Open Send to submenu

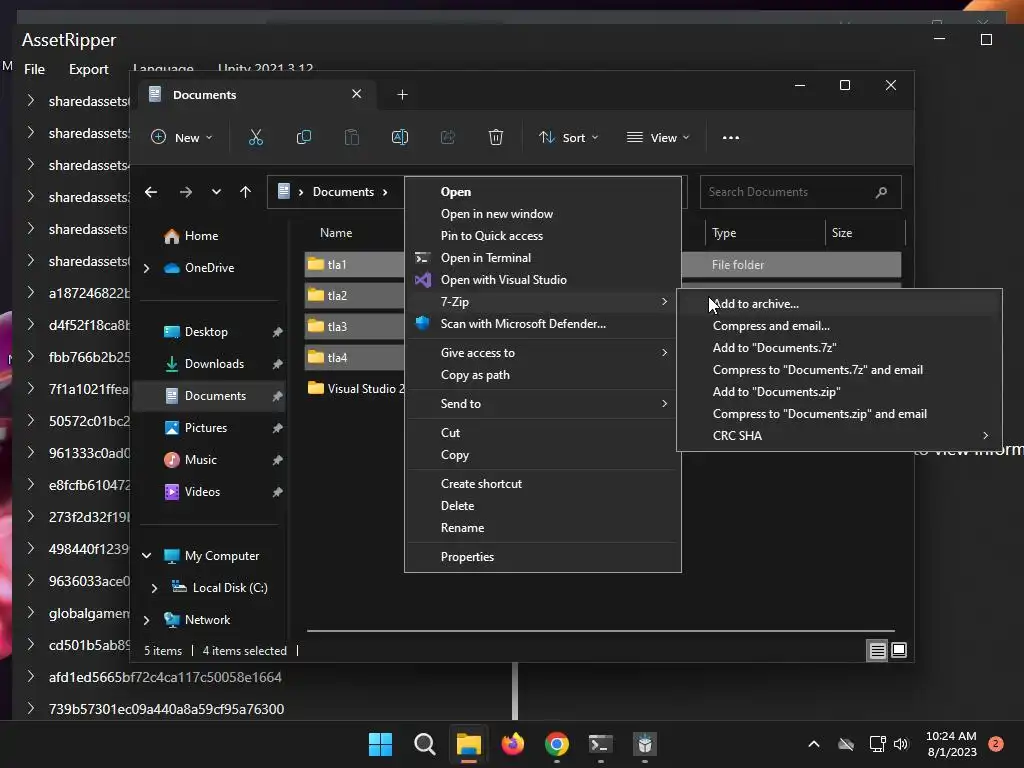[543, 404]
